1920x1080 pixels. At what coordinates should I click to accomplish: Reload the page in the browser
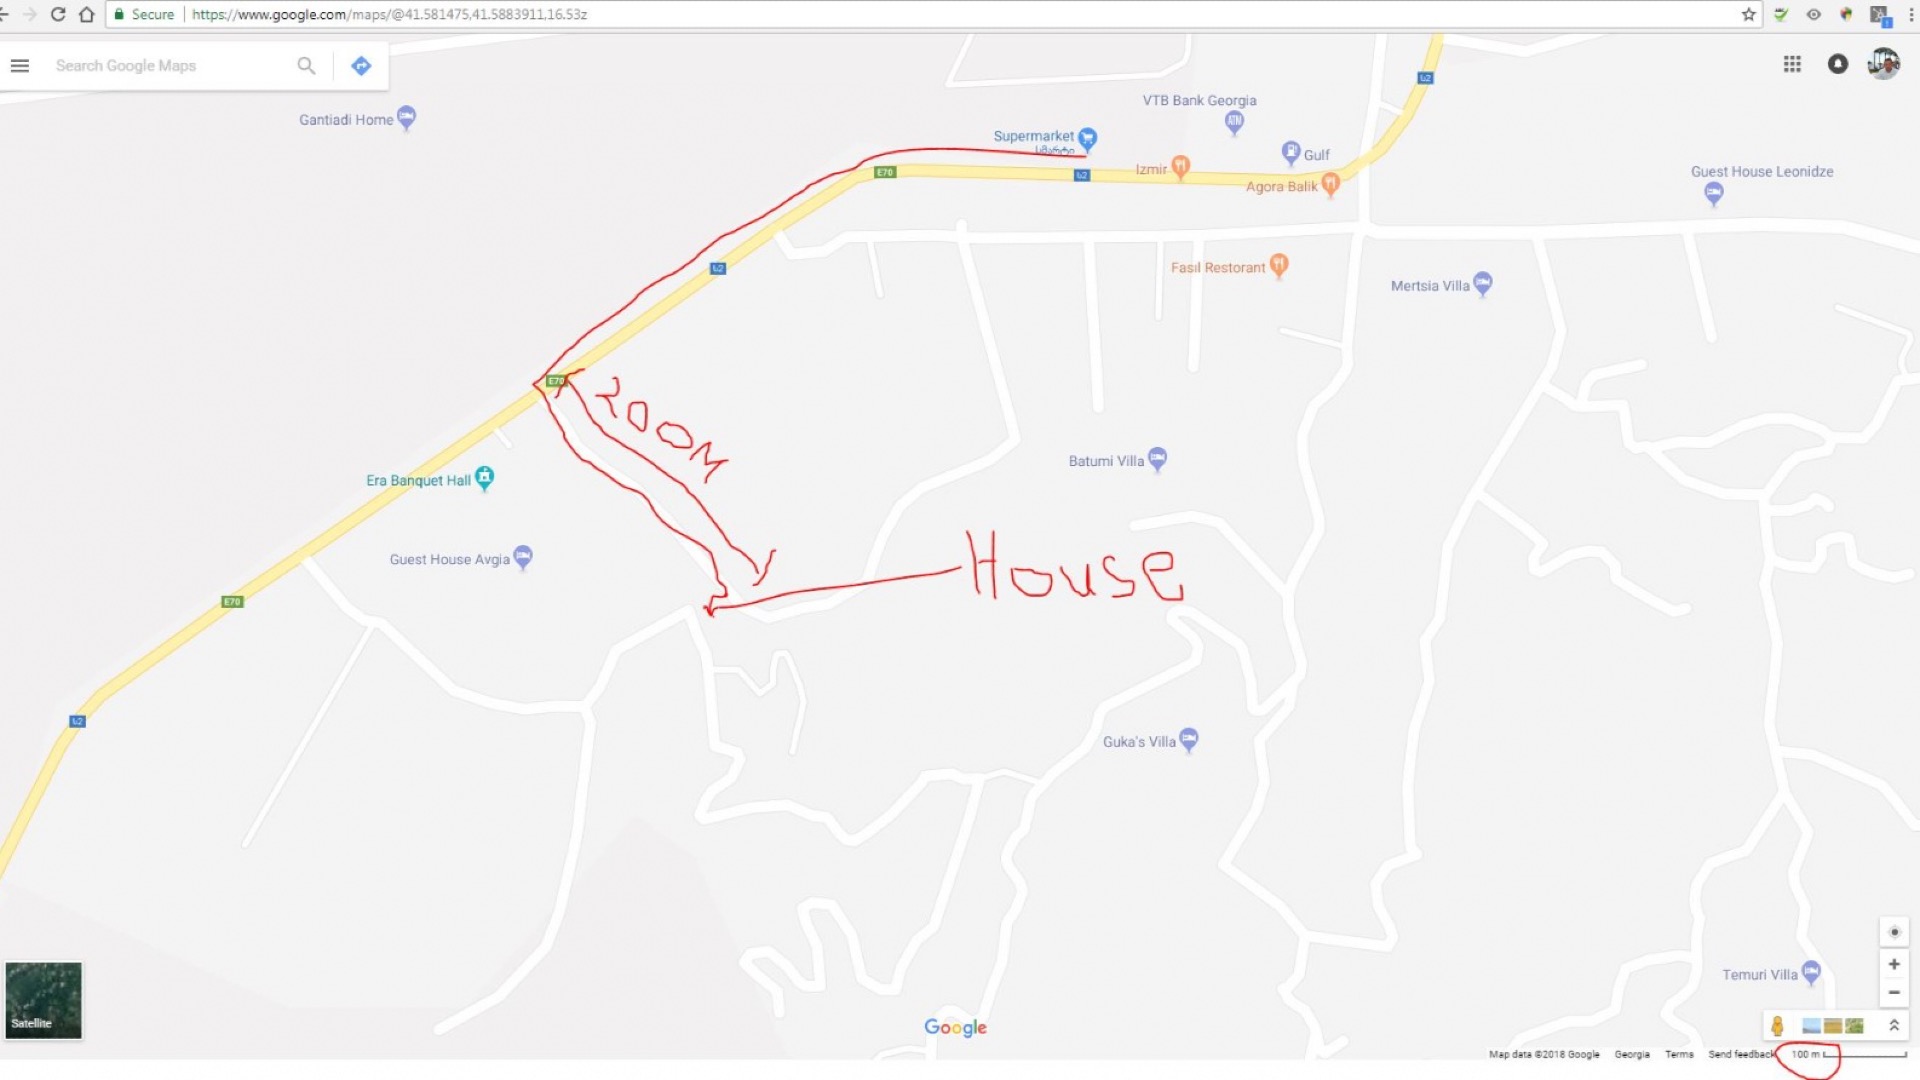(57, 14)
